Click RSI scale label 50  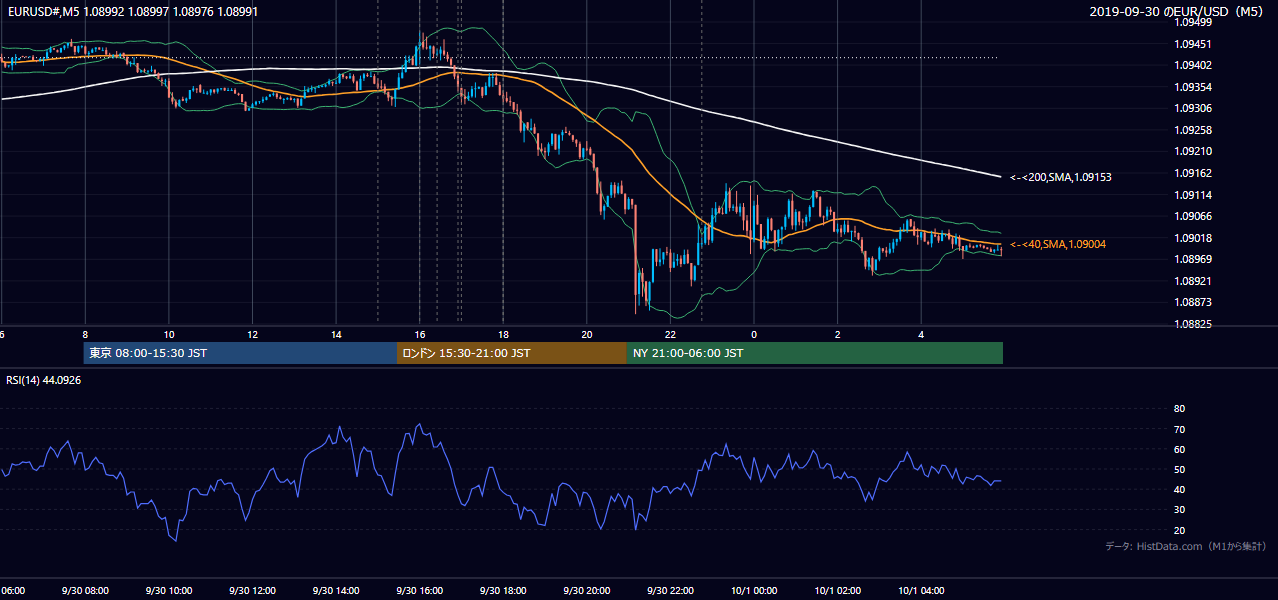(x=1179, y=469)
